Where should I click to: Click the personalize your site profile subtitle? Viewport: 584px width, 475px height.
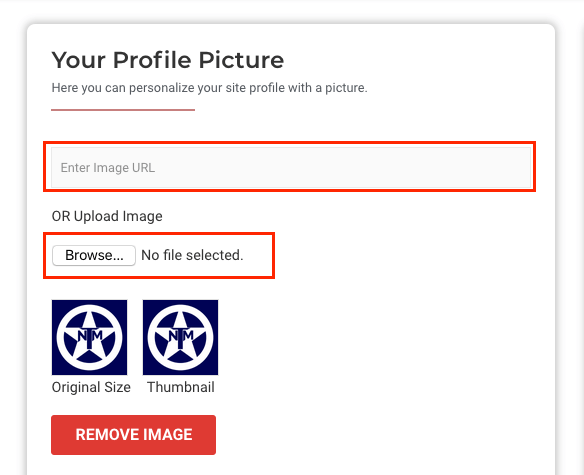[209, 88]
